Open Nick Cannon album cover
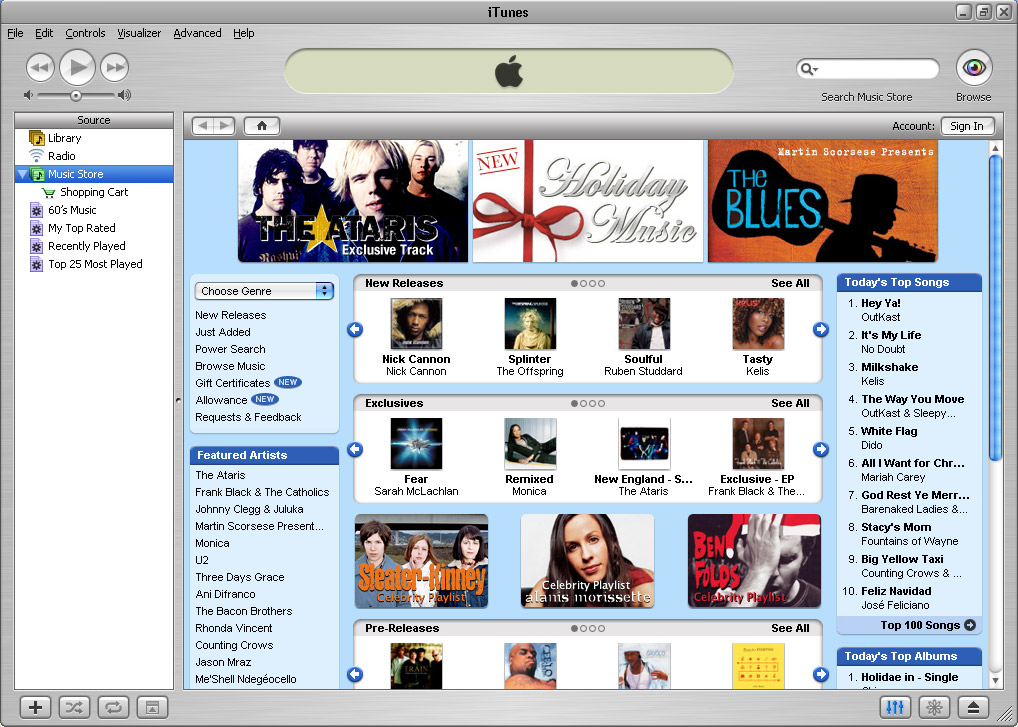Image resolution: width=1018 pixels, height=727 pixels. [416, 324]
